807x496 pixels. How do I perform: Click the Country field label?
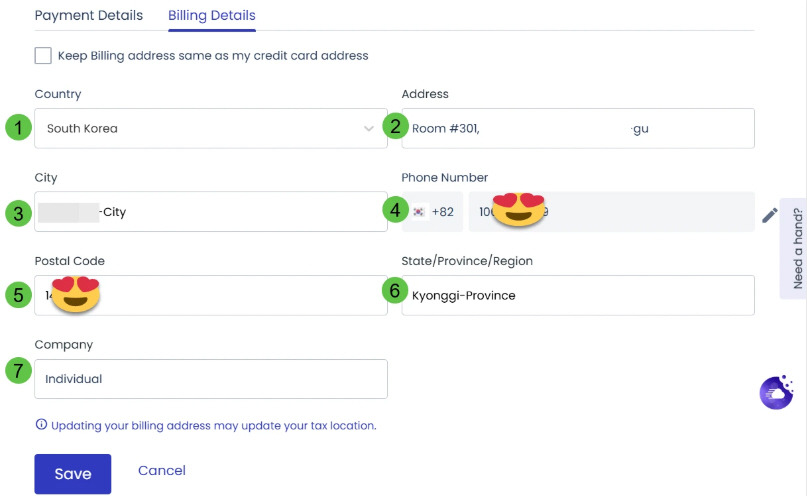(x=58, y=94)
